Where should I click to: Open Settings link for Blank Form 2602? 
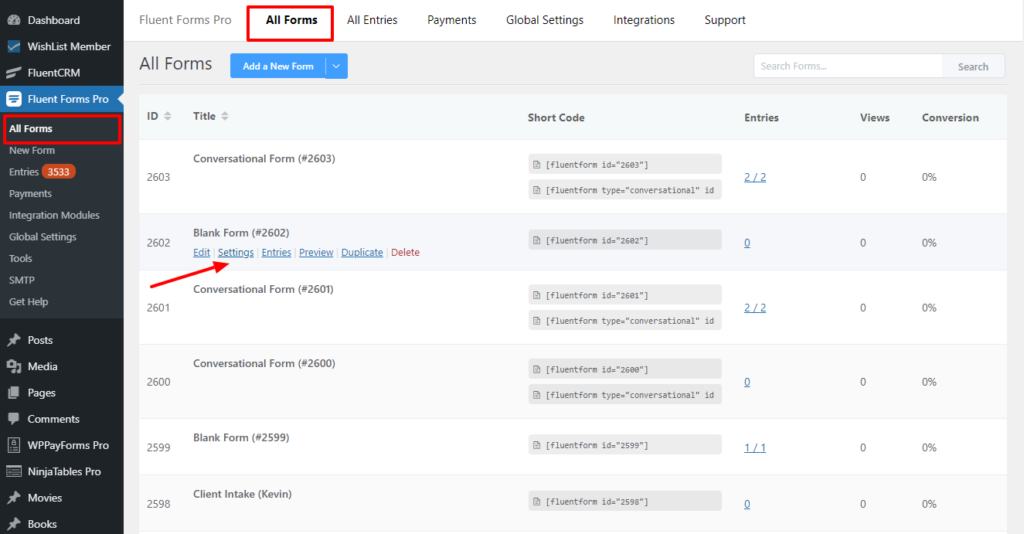point(236,253)
